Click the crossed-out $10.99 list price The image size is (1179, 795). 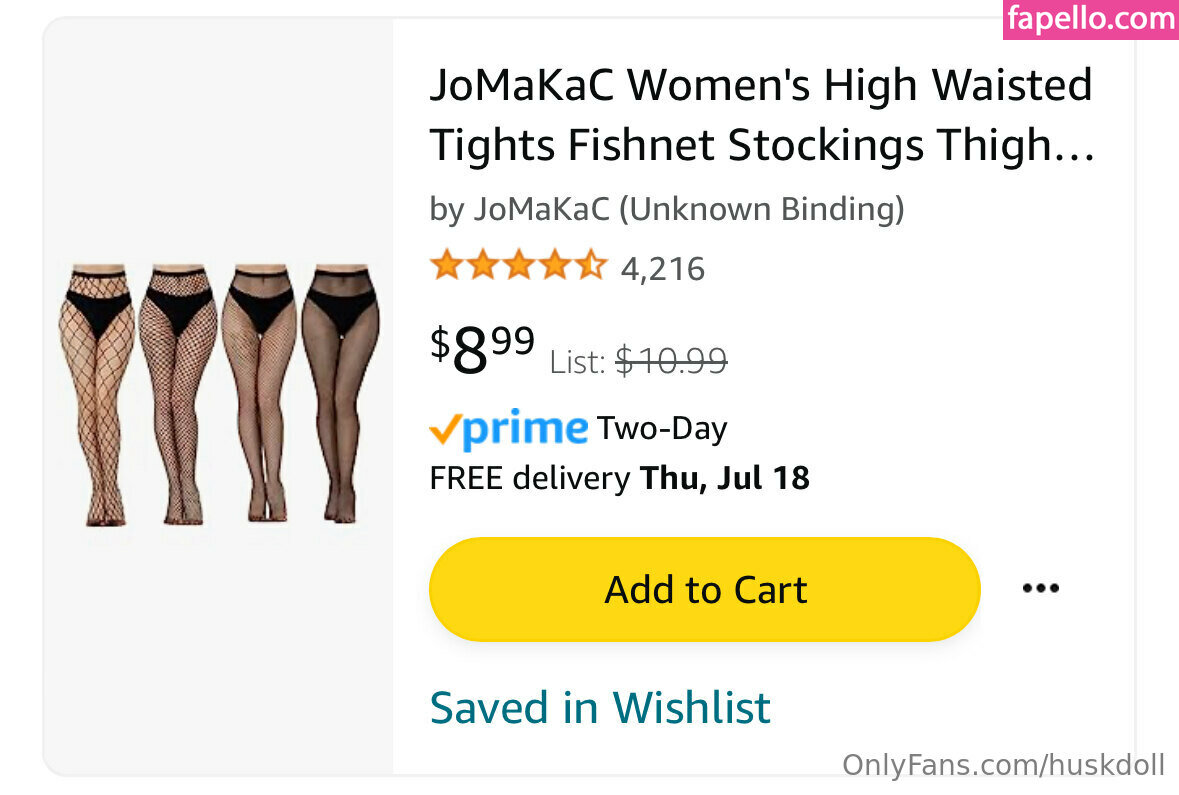click(x=671, y=360)
